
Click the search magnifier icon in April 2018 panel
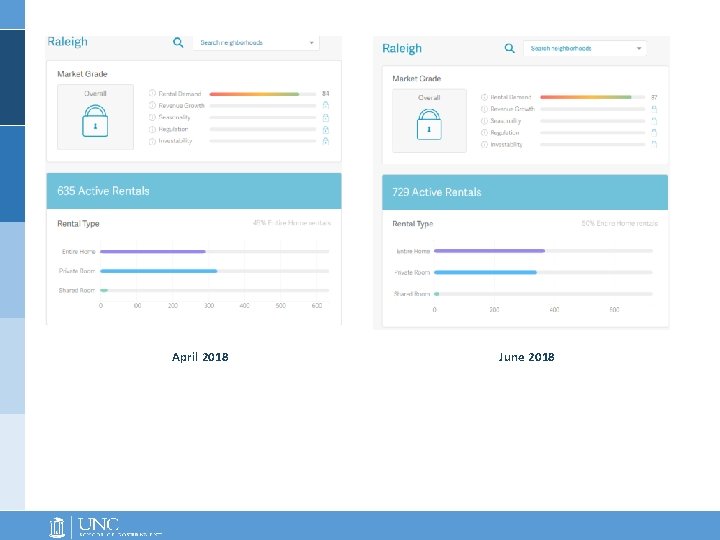click(178, 43)
